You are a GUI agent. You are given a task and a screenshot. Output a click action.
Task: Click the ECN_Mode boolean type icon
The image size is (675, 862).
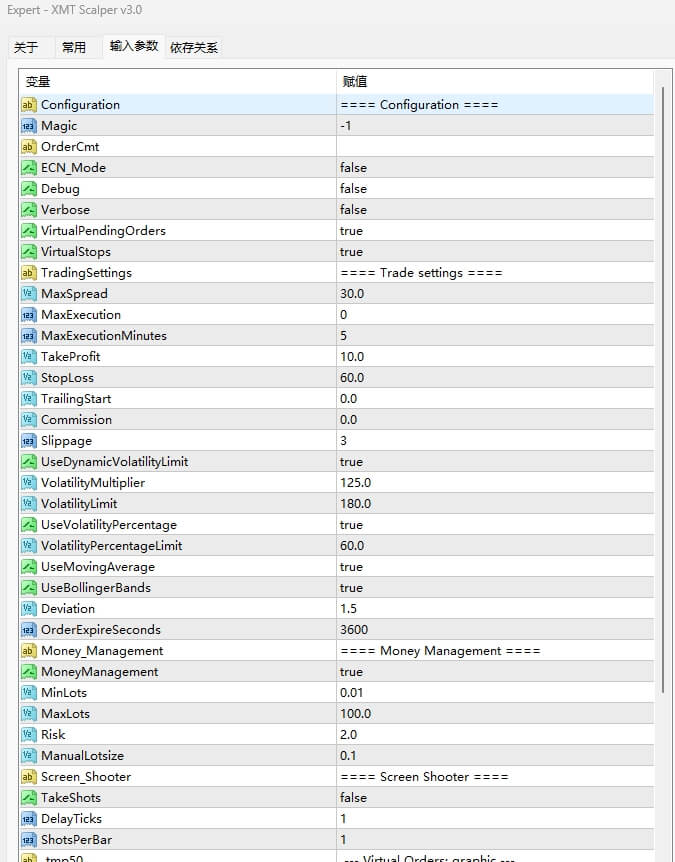(x=28, y=168)
